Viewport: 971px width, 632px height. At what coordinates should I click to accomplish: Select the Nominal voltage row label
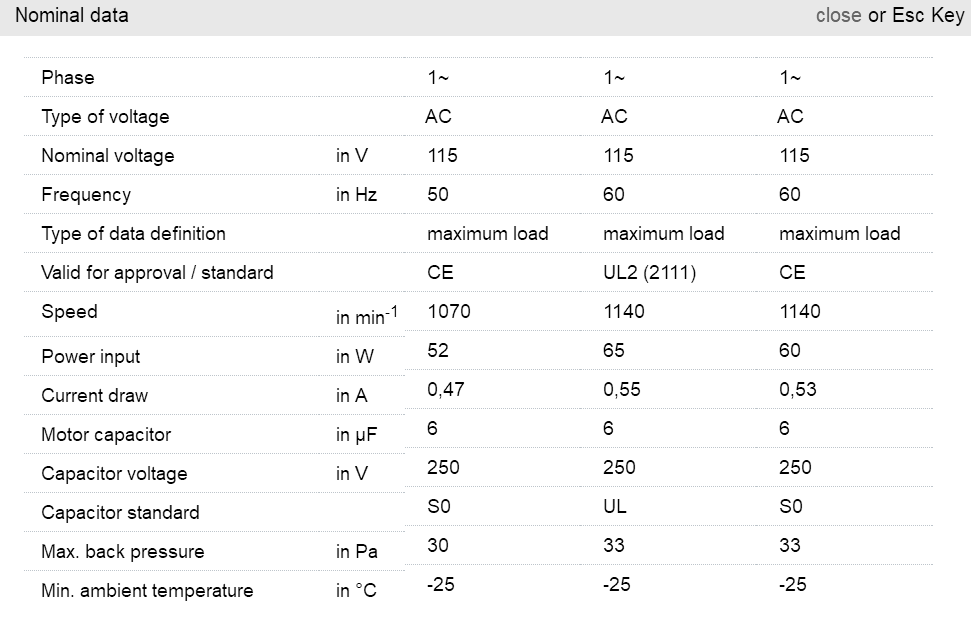click(107, 156)
